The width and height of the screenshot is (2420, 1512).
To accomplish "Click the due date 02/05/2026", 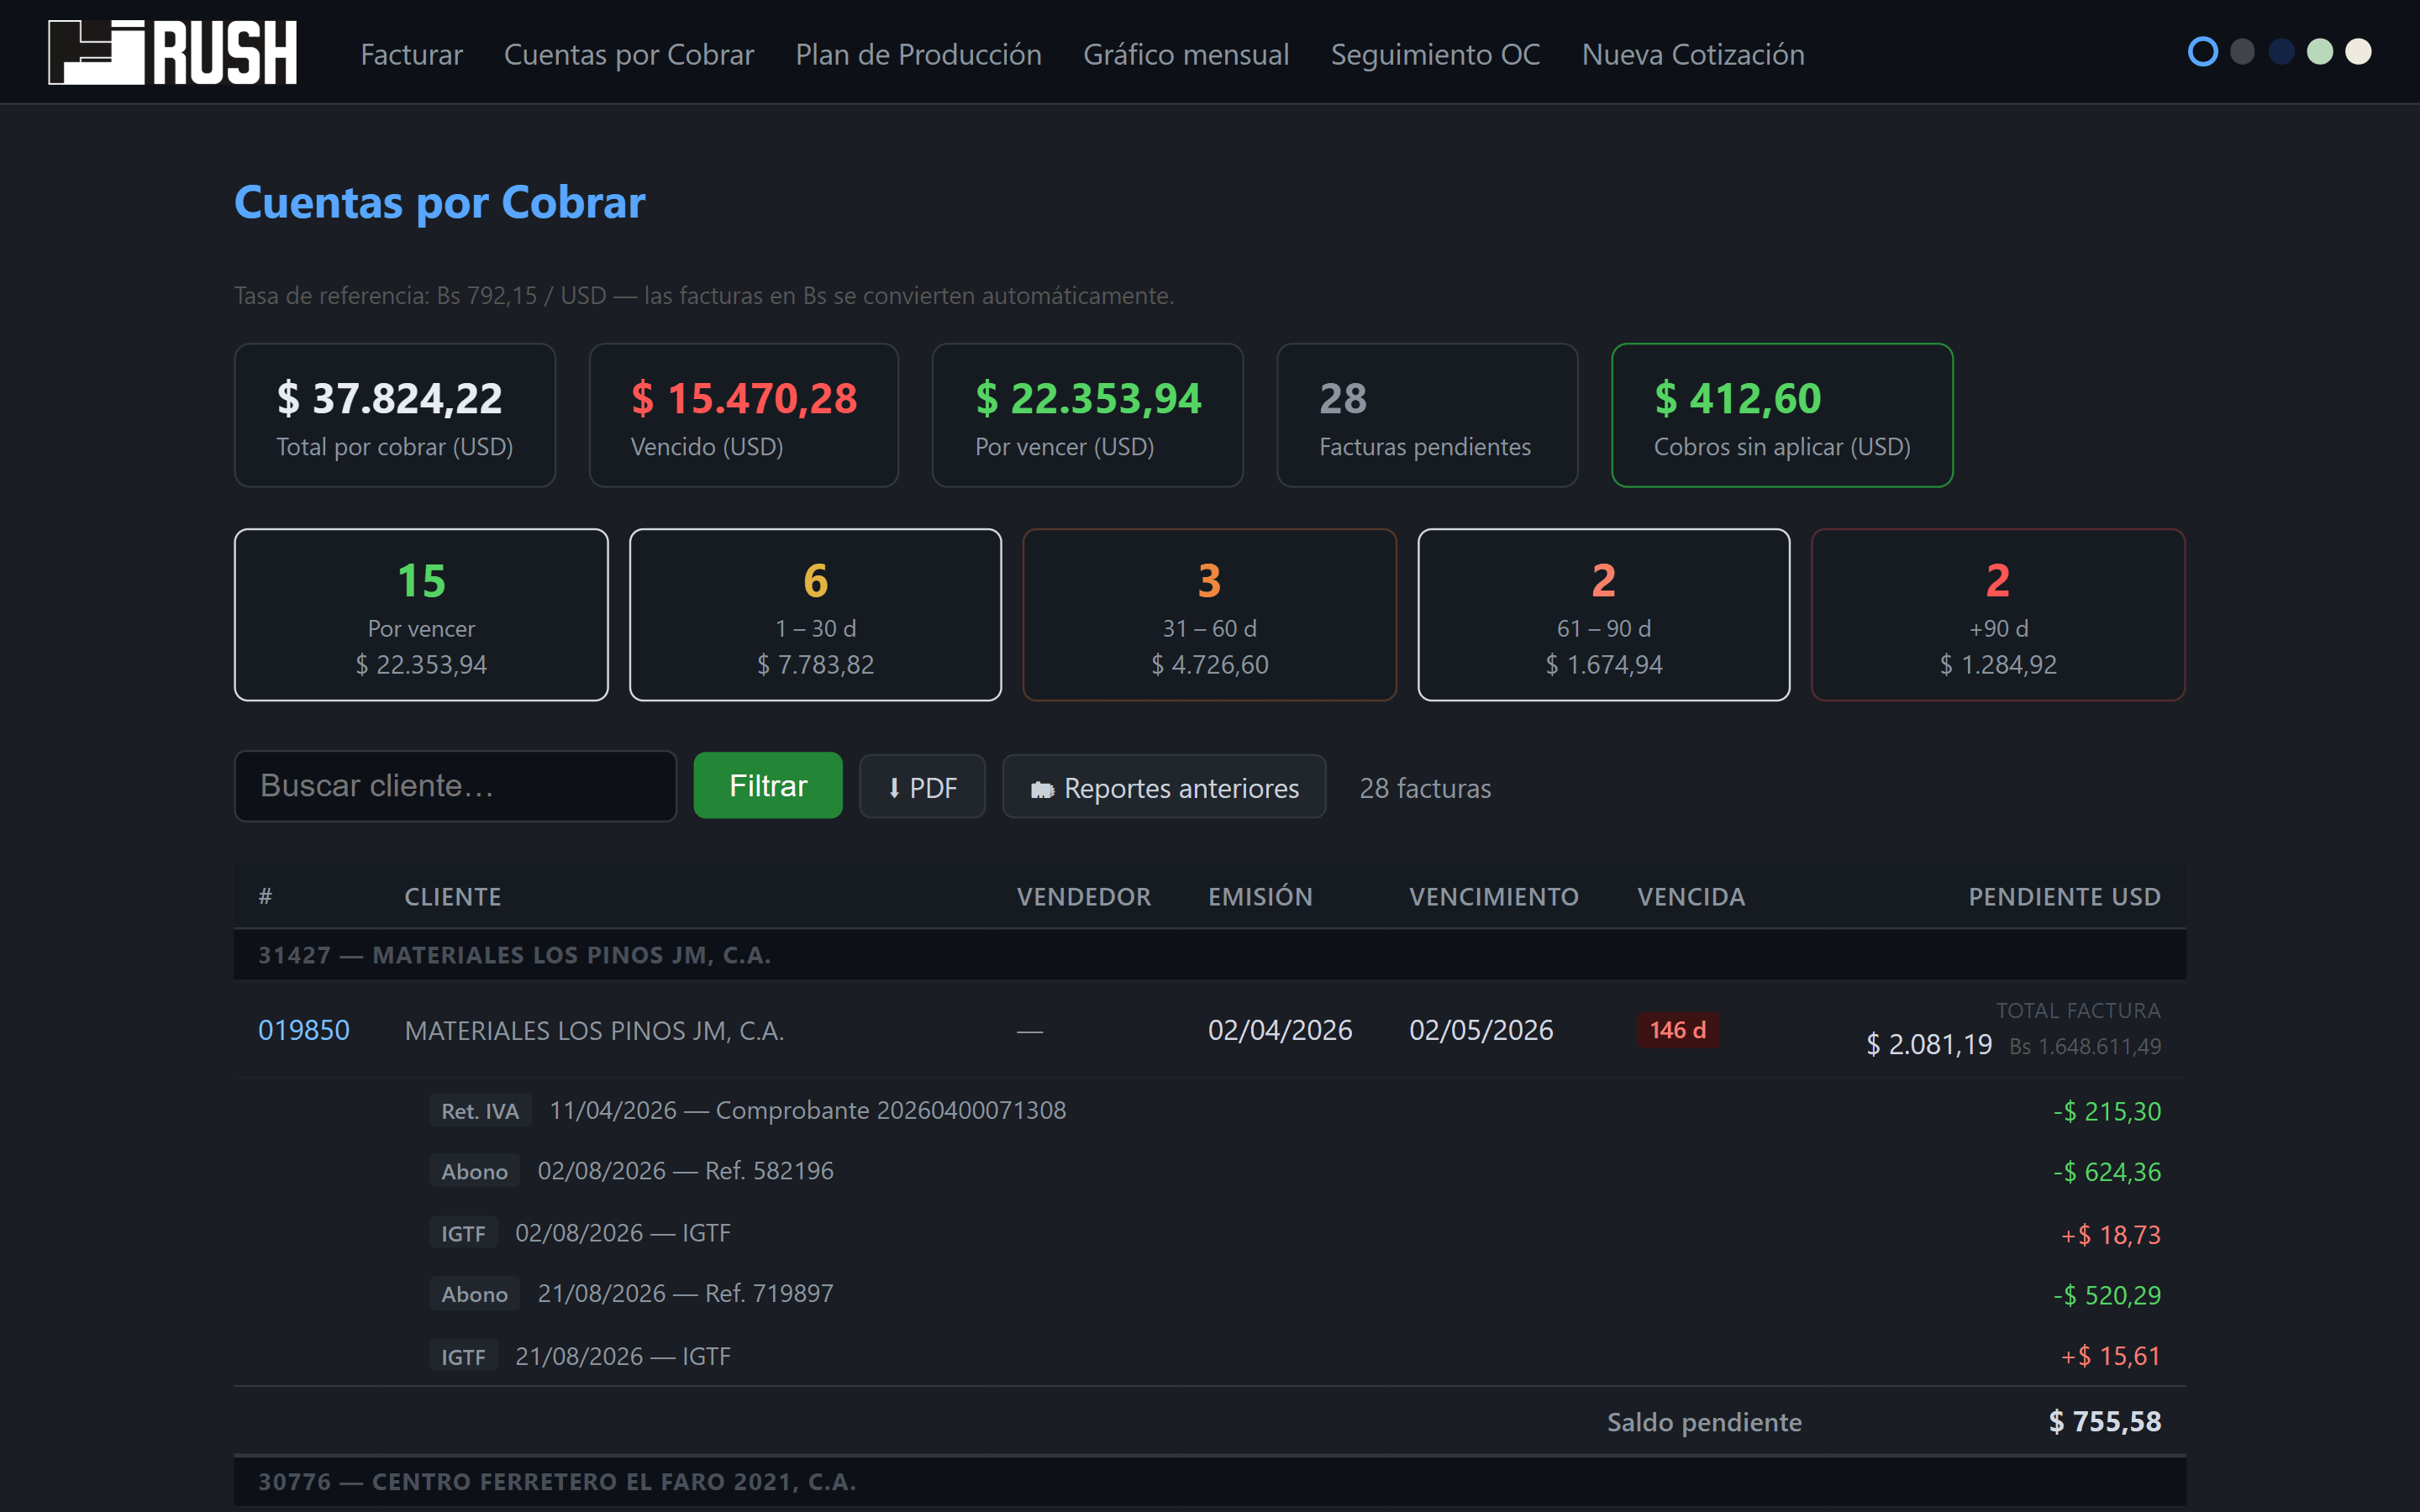I will point(1481,1030).
